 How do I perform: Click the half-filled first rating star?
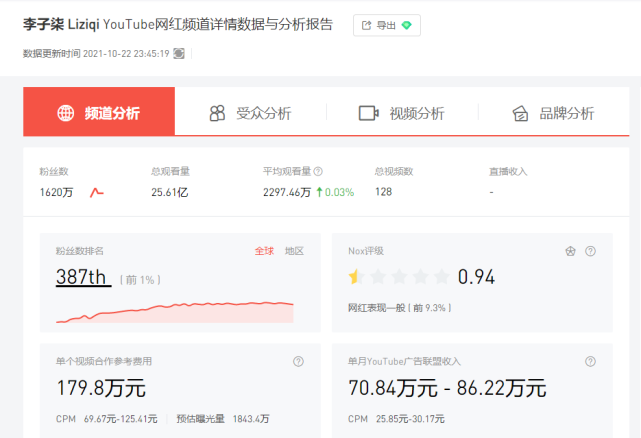point(354,276)
